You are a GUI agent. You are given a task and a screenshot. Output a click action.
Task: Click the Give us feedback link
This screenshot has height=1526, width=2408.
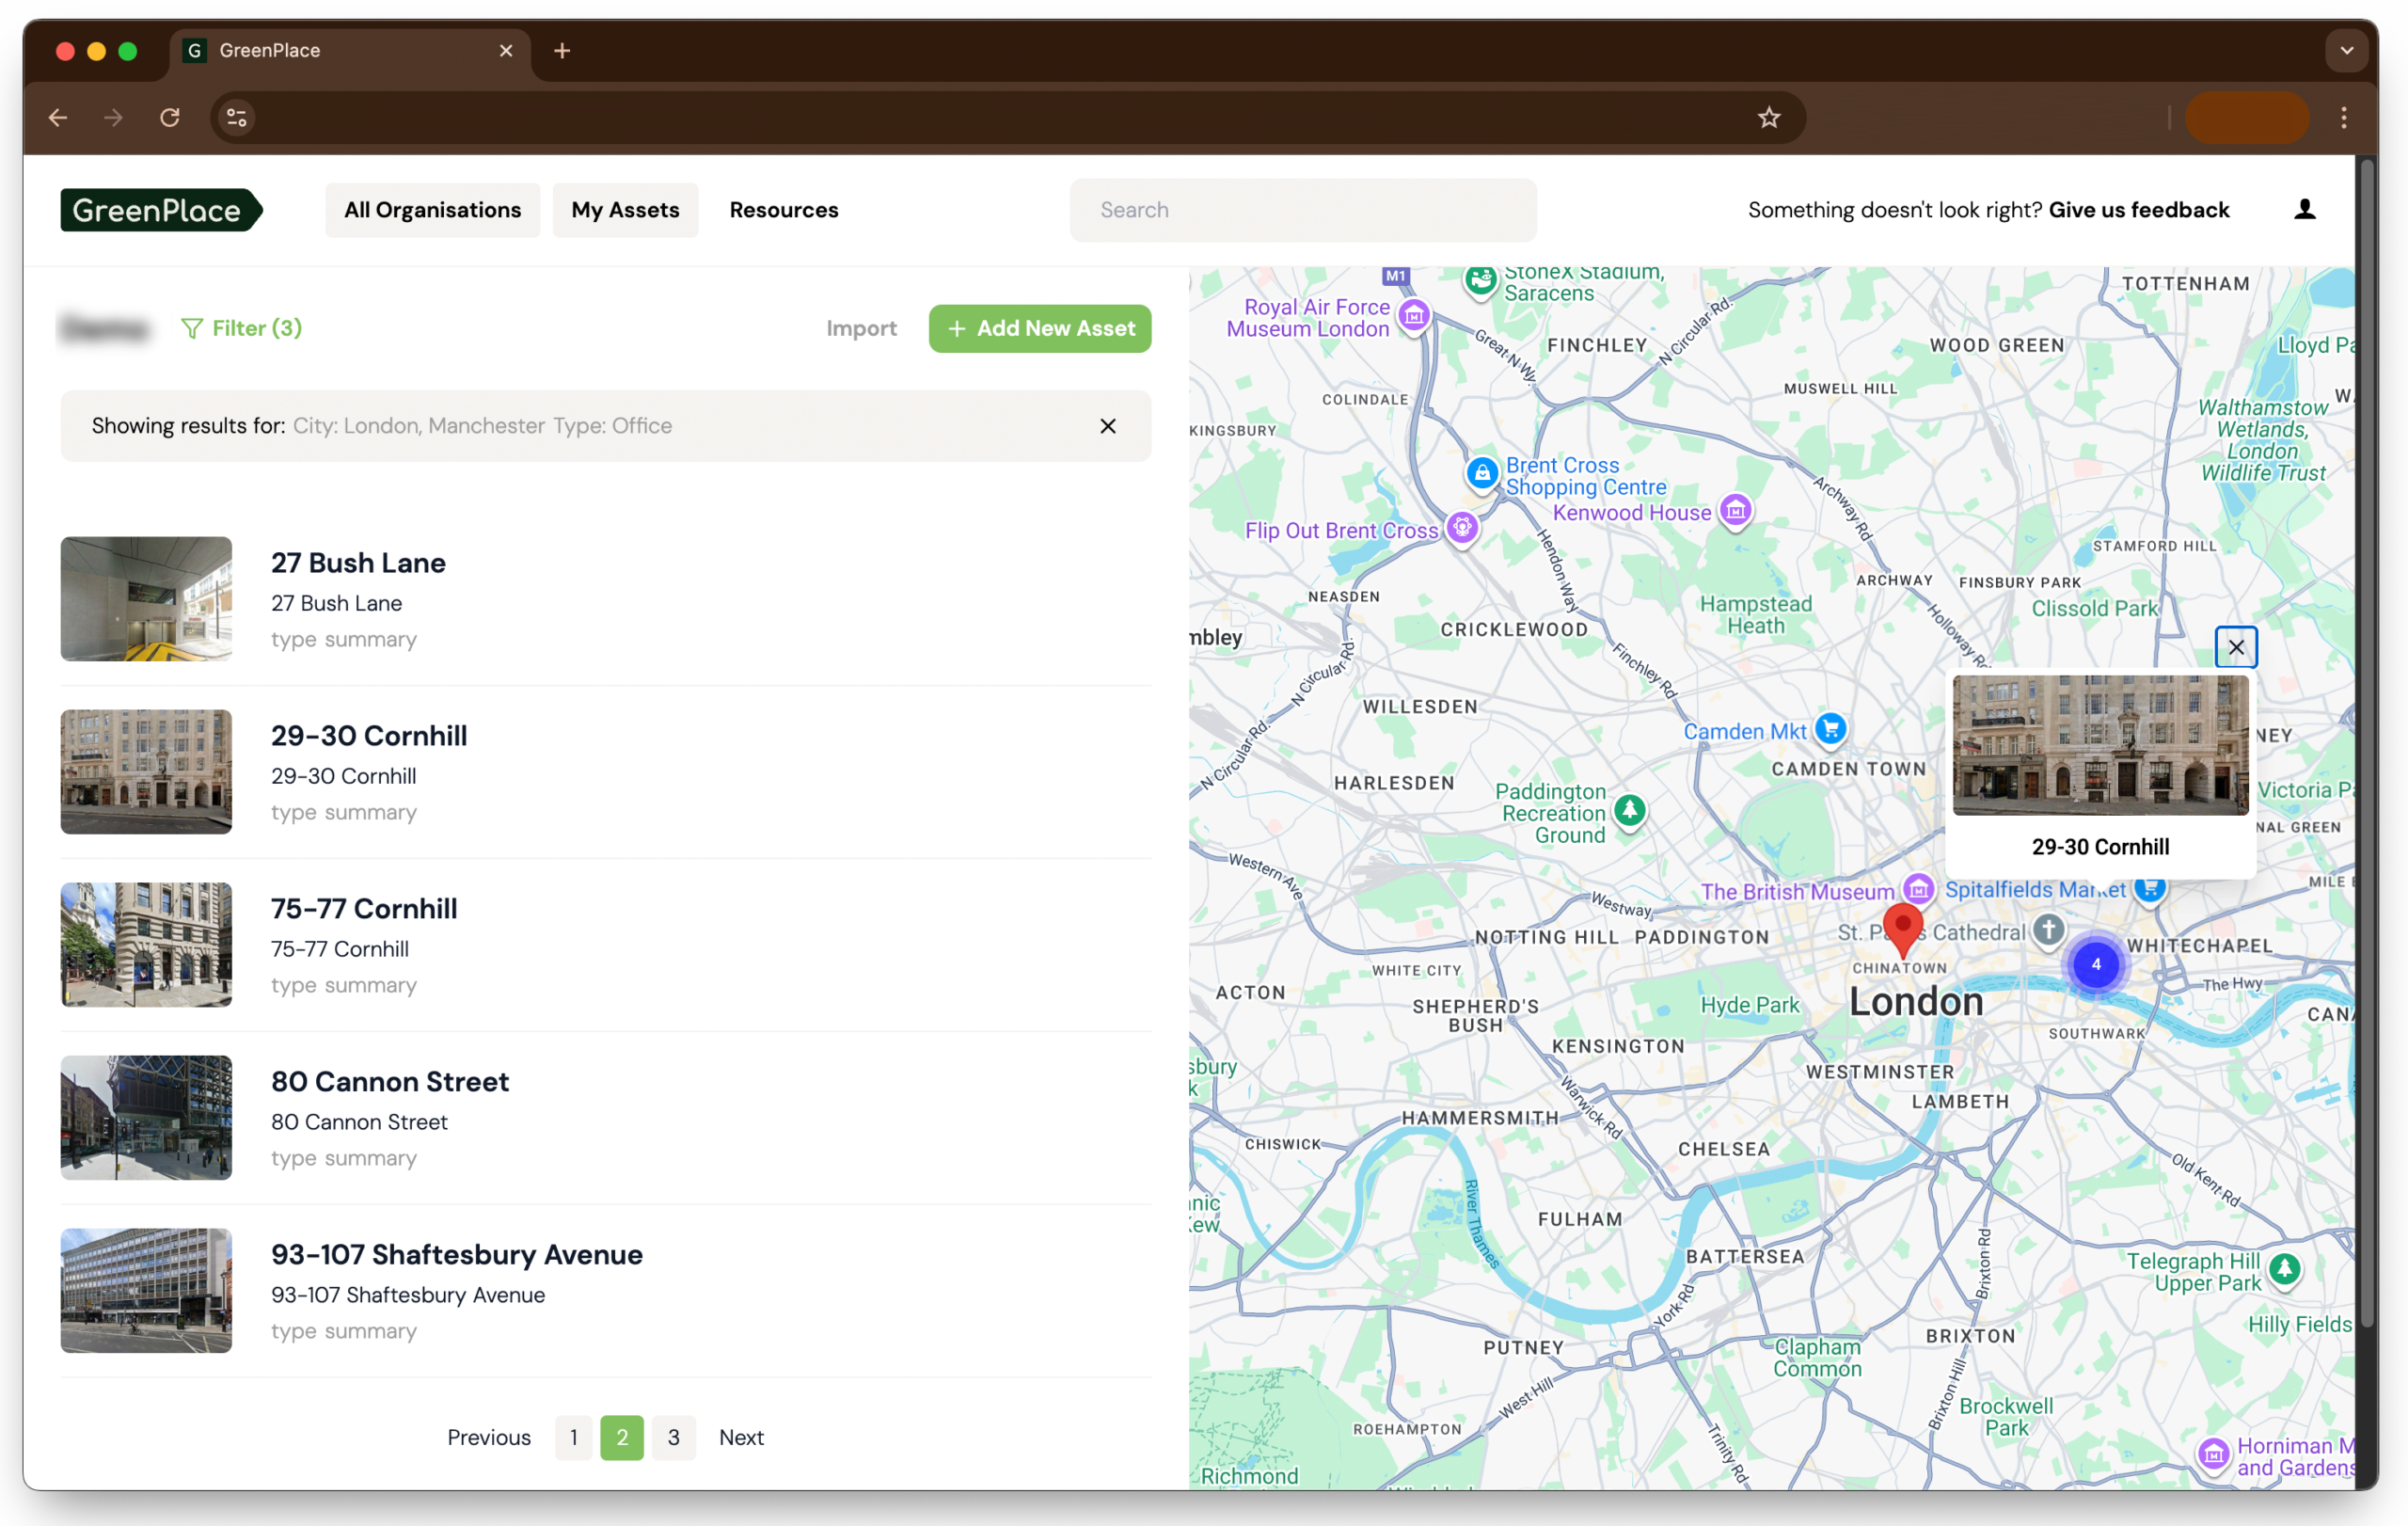(x=2138, y=210)
